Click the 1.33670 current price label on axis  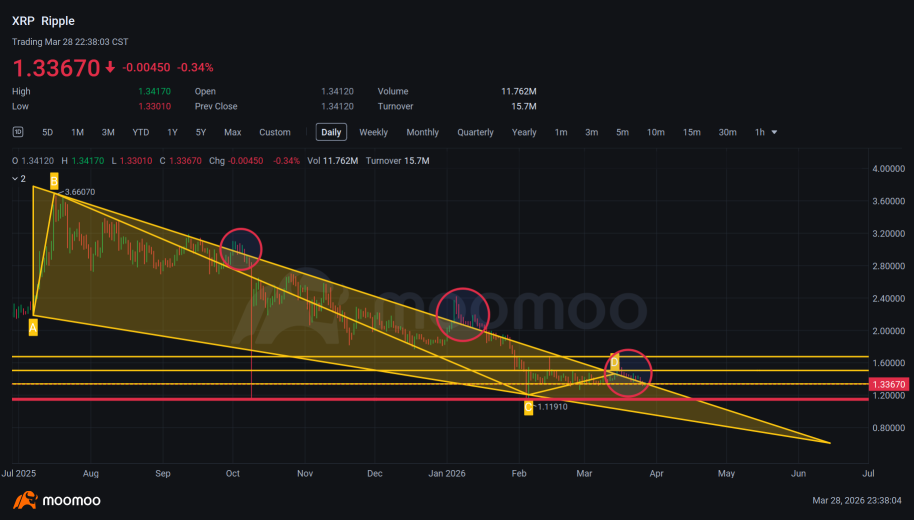coord(888,384)
